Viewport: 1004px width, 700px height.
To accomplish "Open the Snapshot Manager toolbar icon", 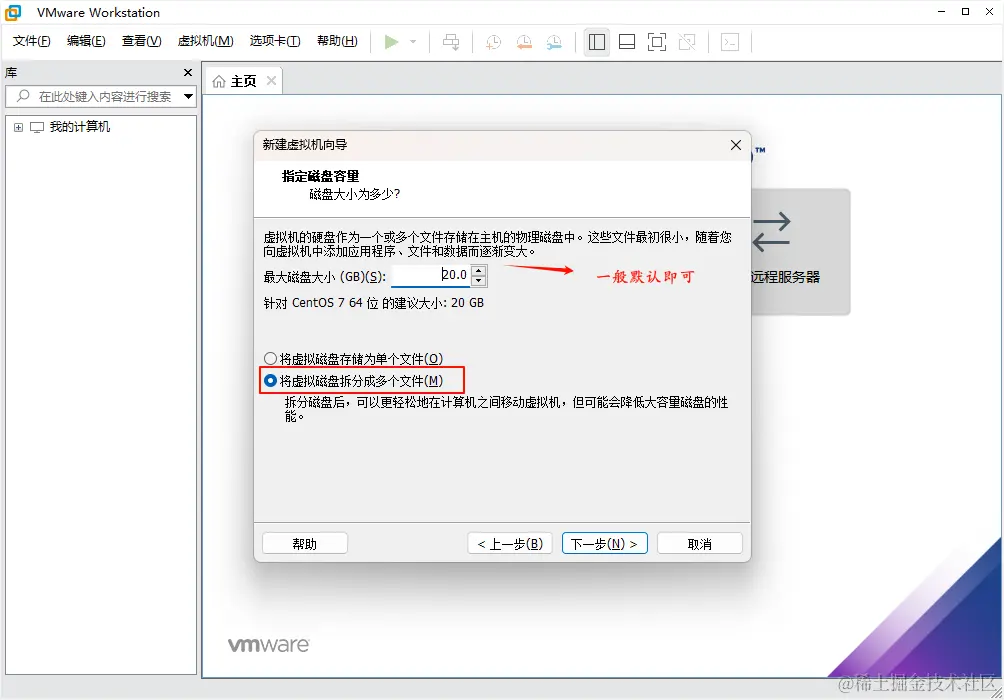I will (x=555, y=42).
